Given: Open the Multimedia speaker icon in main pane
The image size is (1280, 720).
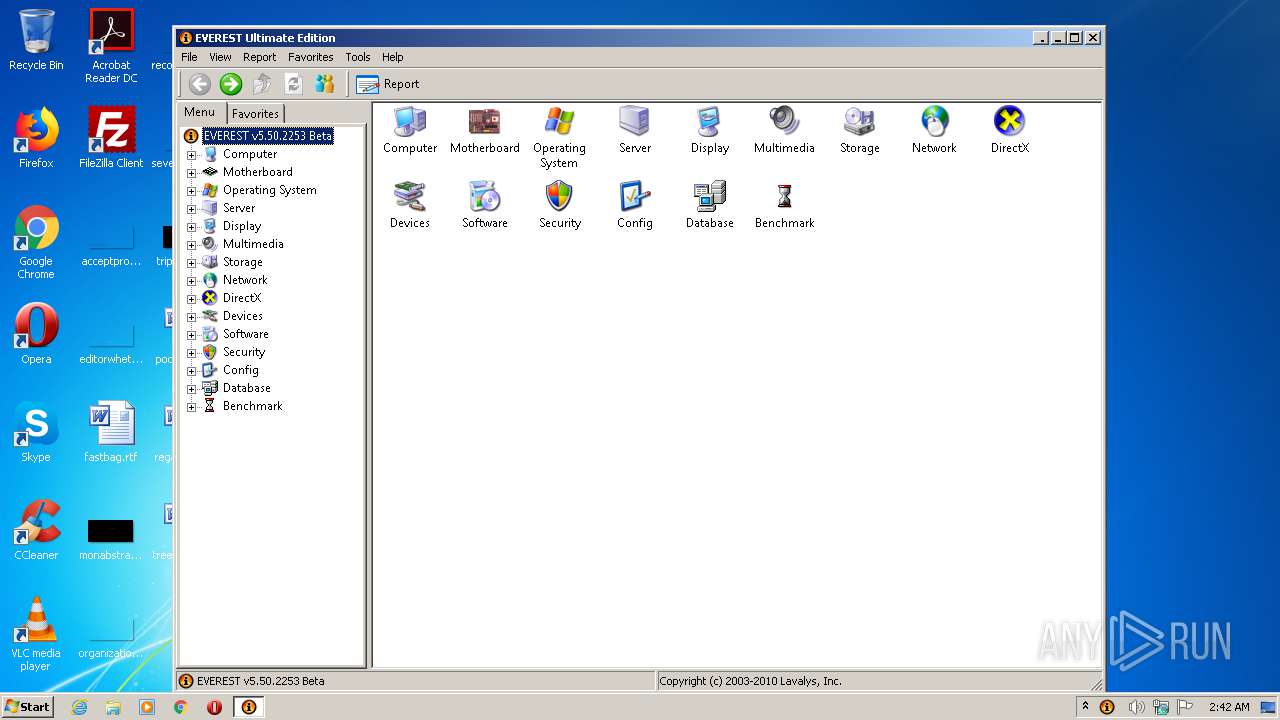Looking at the screenshot, I should tap(784, 122).
